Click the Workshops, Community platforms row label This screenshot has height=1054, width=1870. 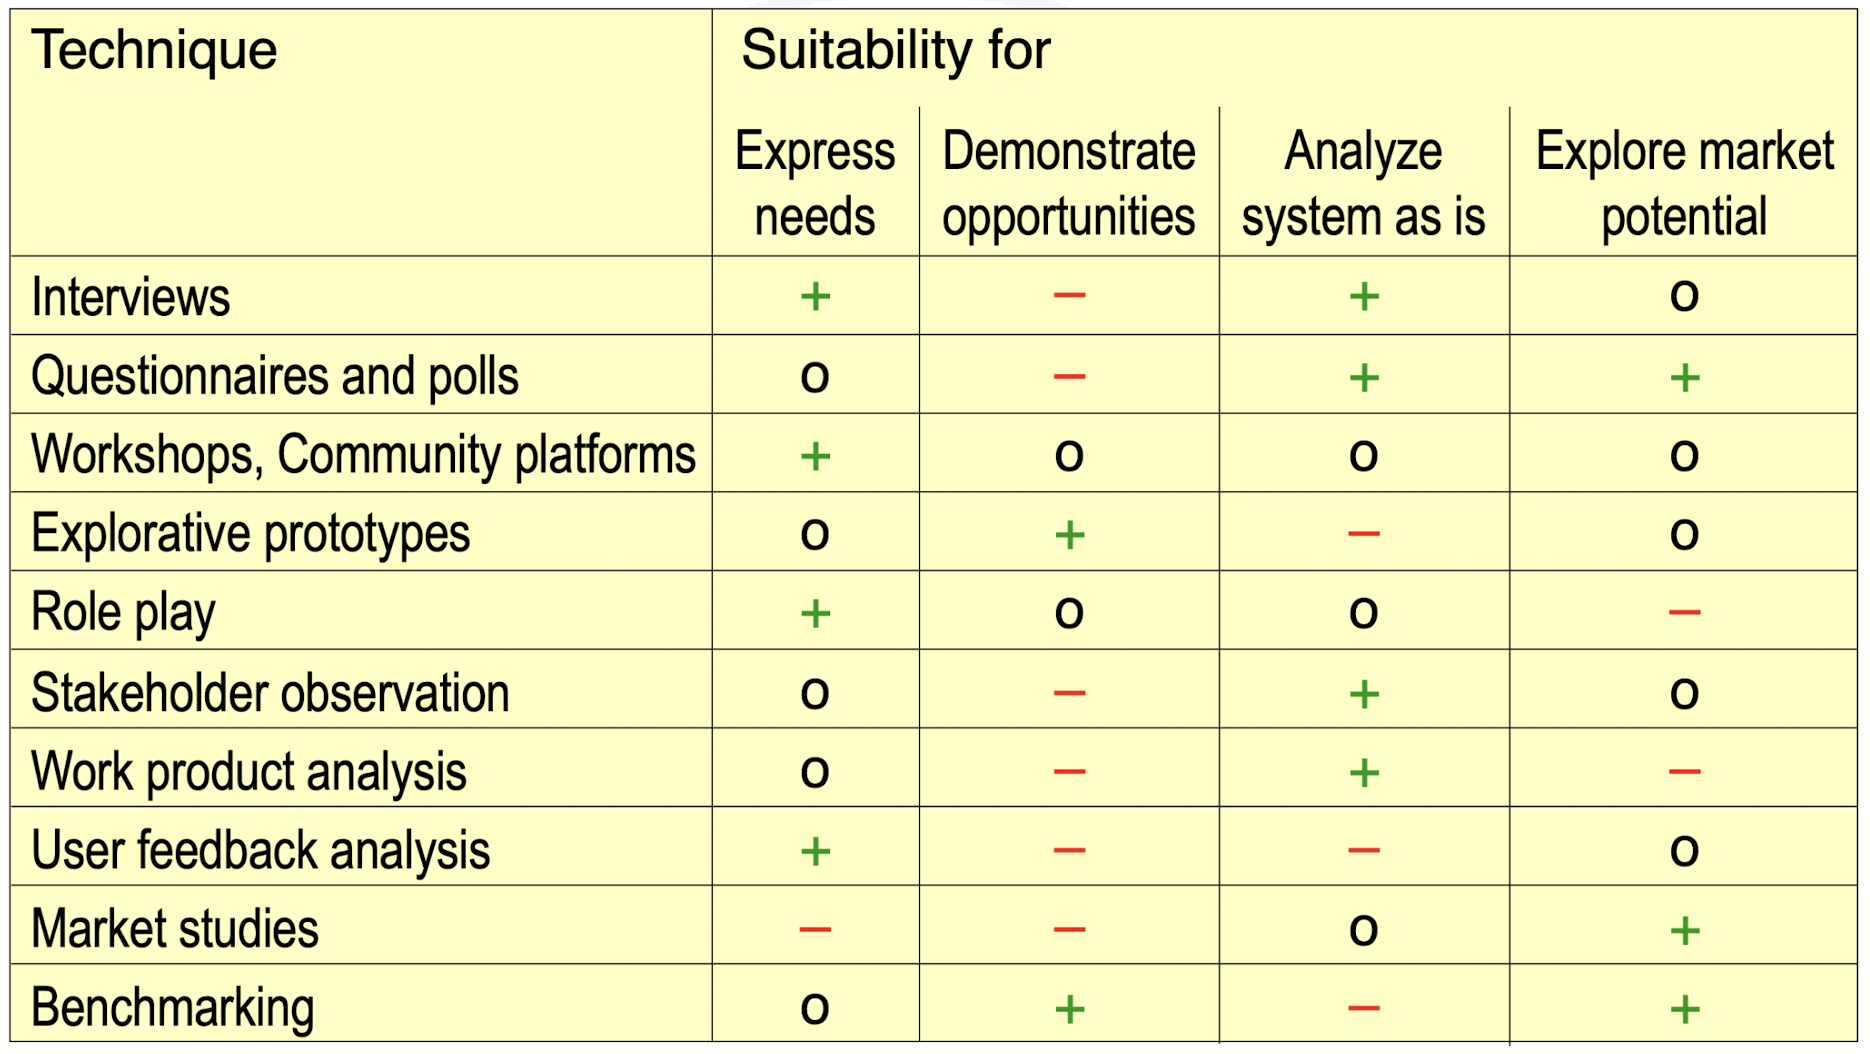[x=363, y=454]
